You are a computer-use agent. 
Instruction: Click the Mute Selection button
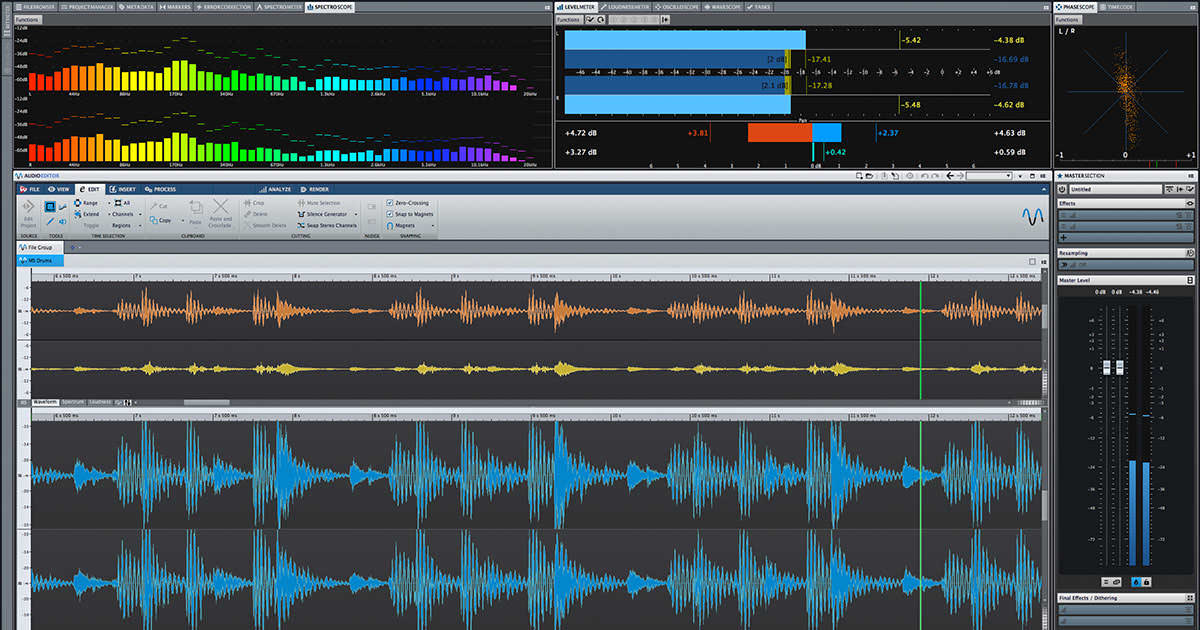(319, 203)
